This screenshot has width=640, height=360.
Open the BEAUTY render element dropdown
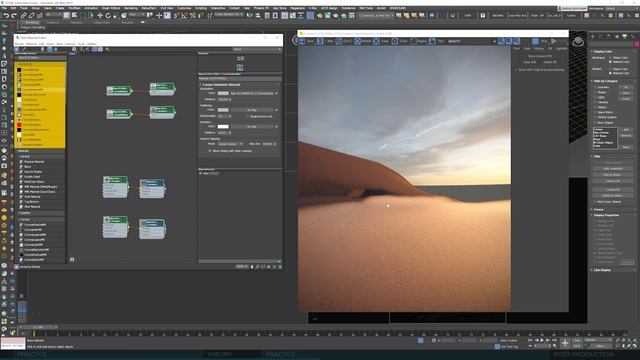[x=472, y=41]
